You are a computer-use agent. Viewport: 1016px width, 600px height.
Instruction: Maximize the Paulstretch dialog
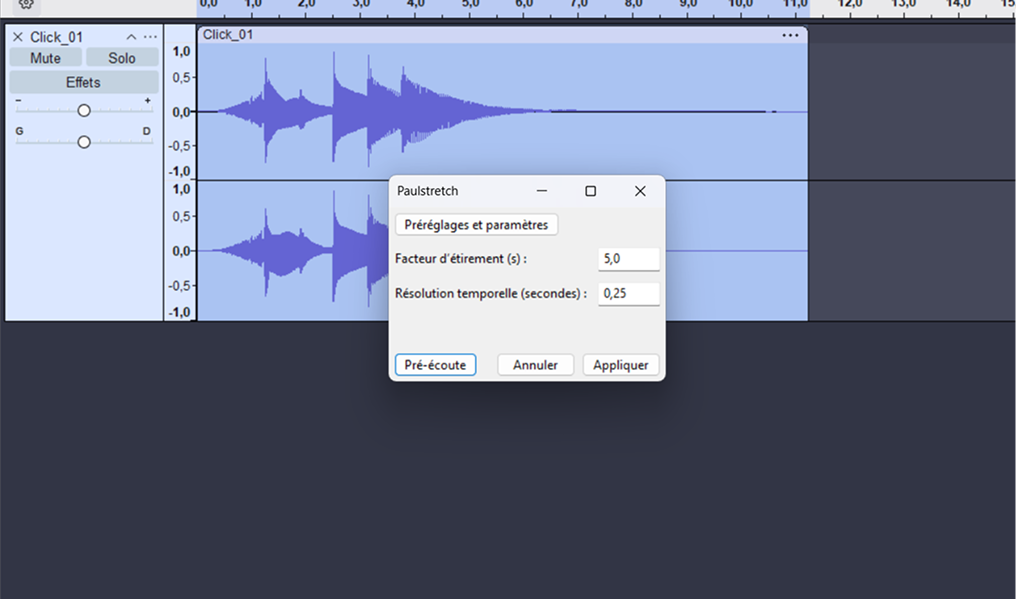coord(590,191)
